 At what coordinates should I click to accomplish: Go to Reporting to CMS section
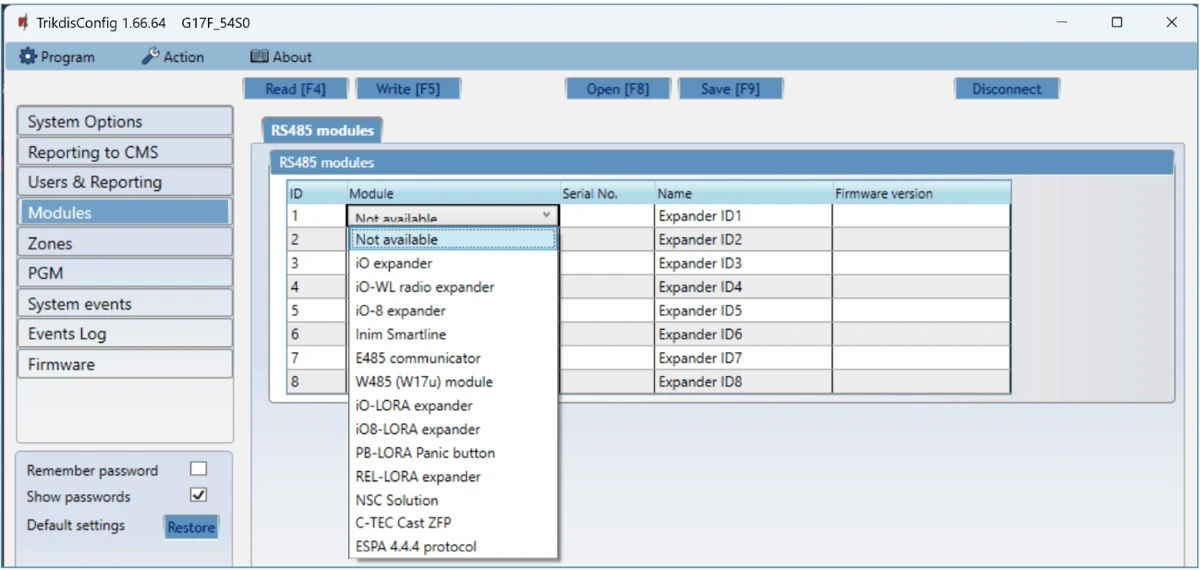pyautogui.click(x=124, y=152)
